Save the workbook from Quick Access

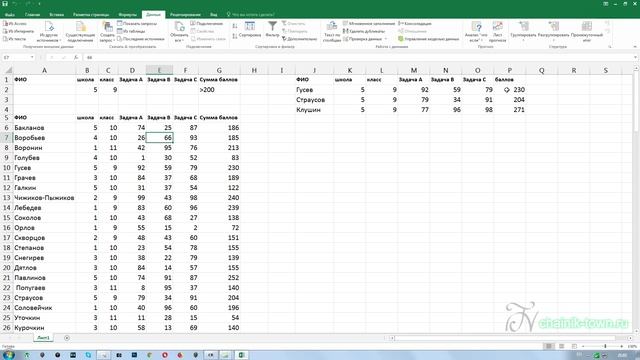[5, 4]
